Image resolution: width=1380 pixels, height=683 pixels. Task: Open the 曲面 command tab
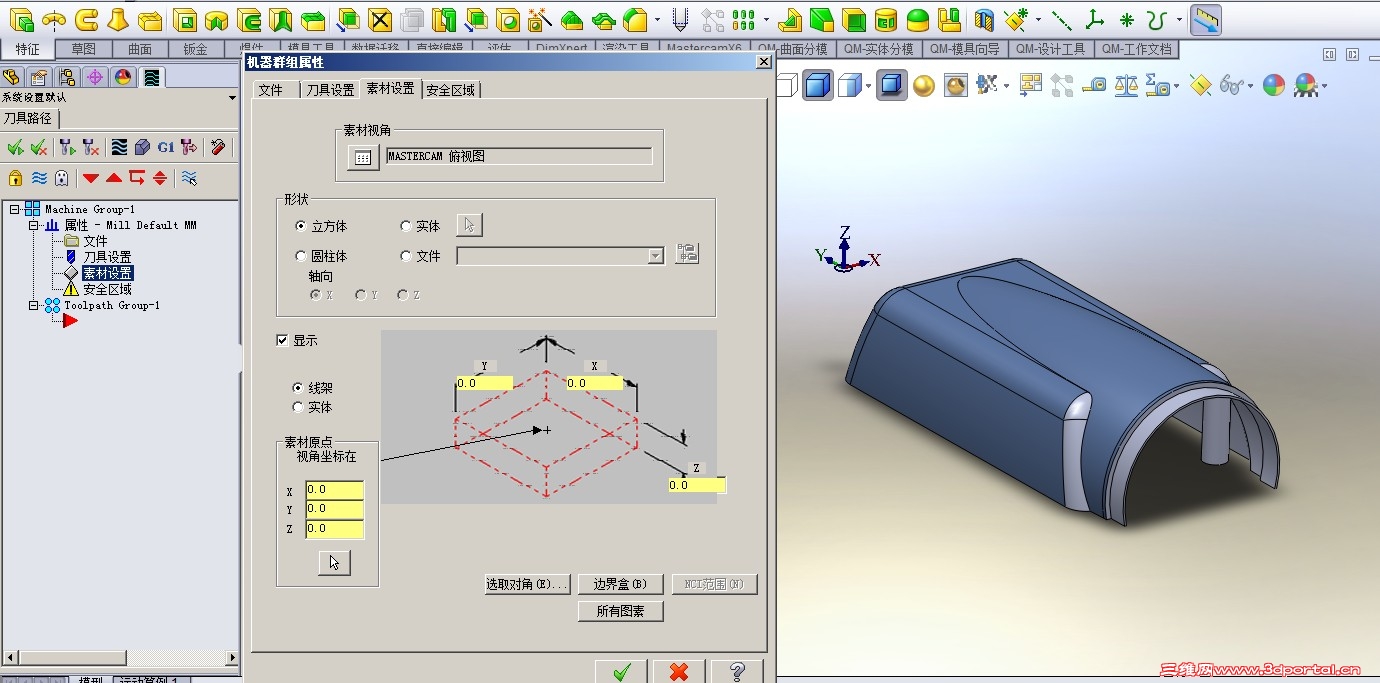140,49
